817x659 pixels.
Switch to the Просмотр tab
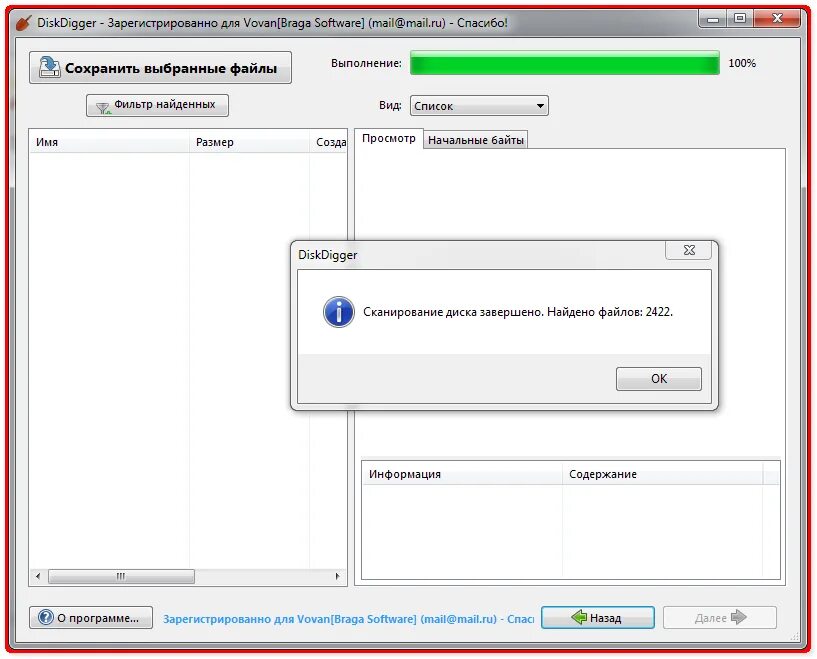(x=389, y=139)
